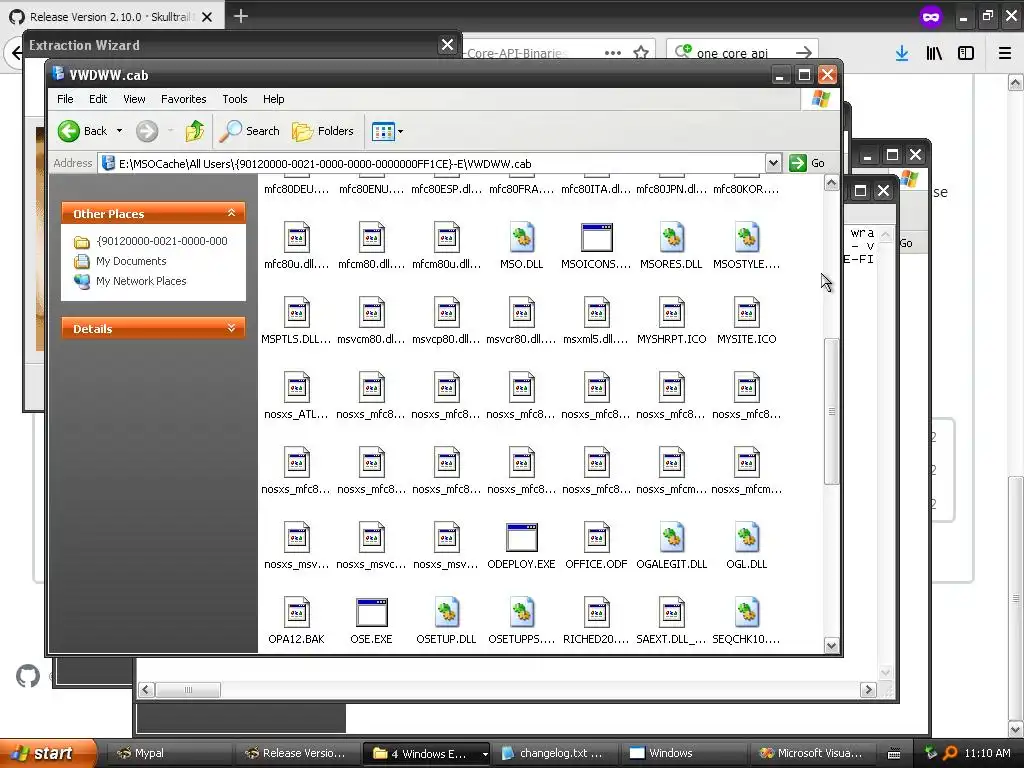
Task: Expand the Details panel
Action: 231,328
